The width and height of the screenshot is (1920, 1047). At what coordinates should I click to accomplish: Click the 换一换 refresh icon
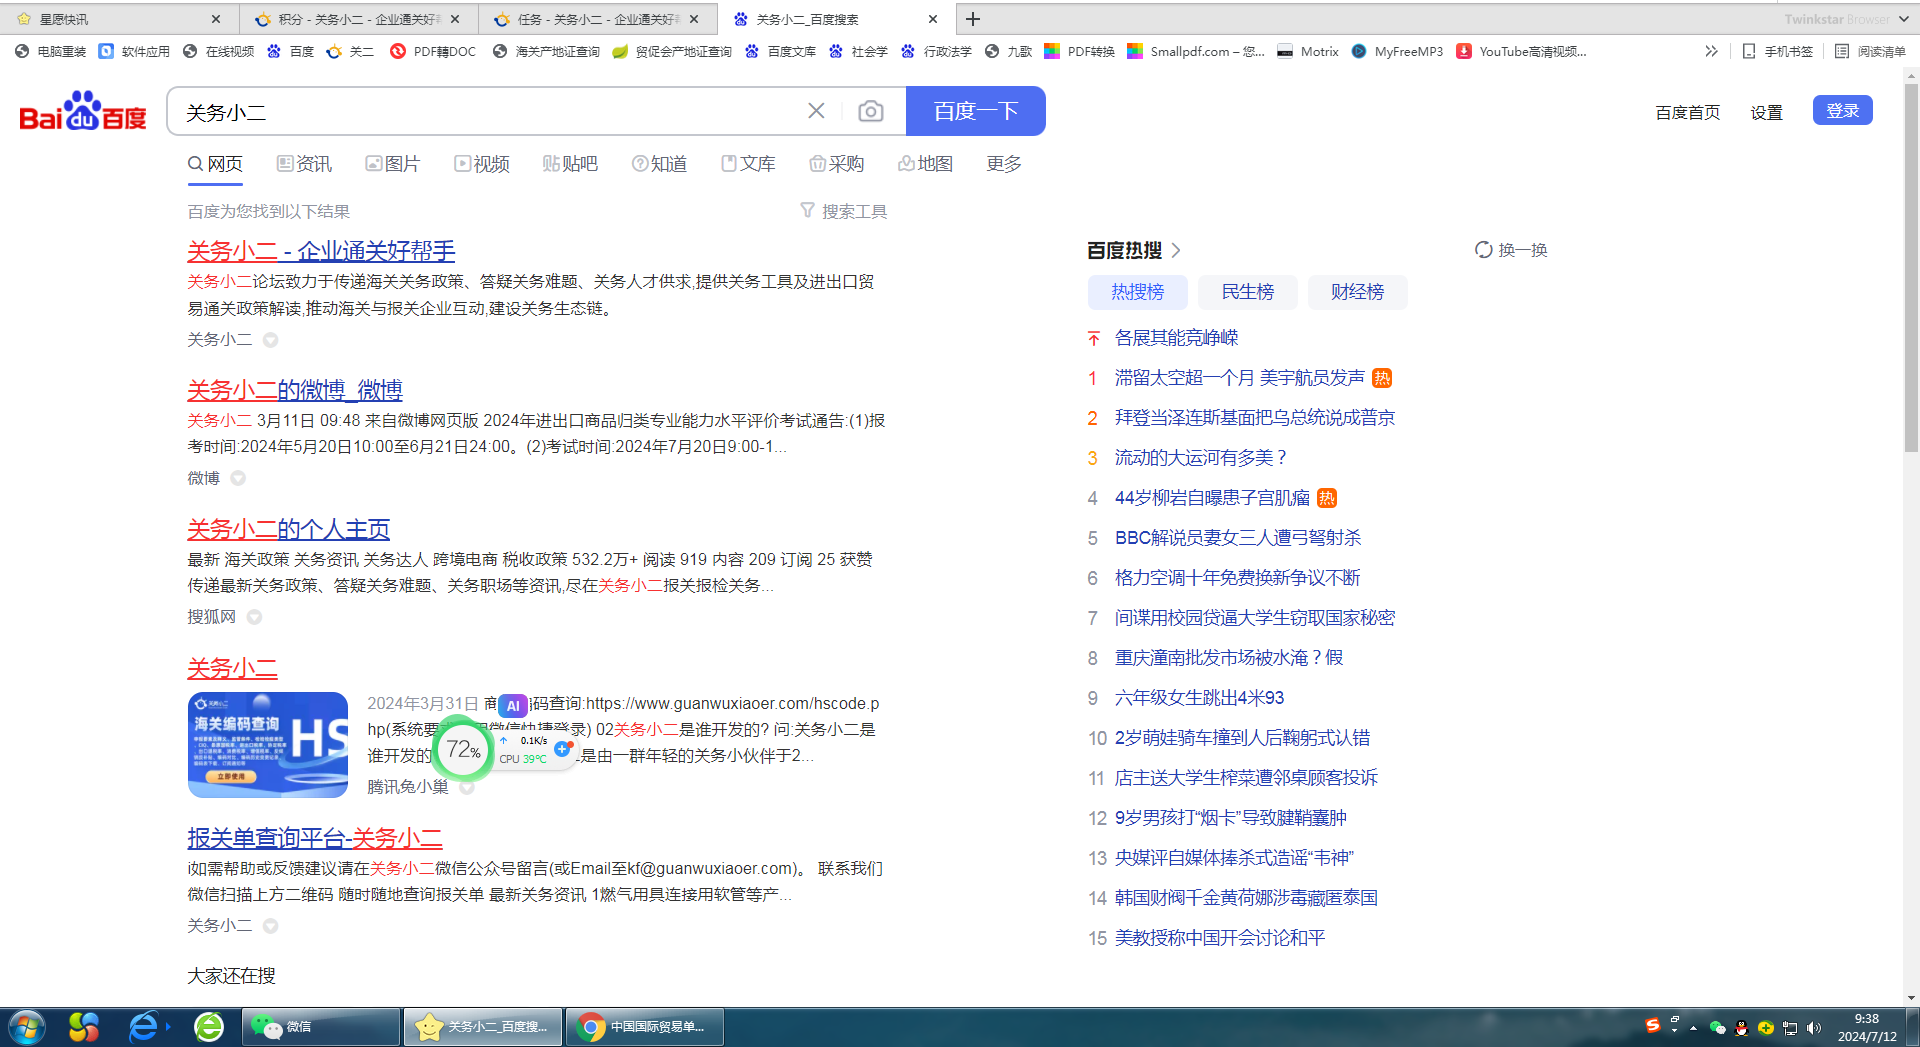pos(1484,250)
